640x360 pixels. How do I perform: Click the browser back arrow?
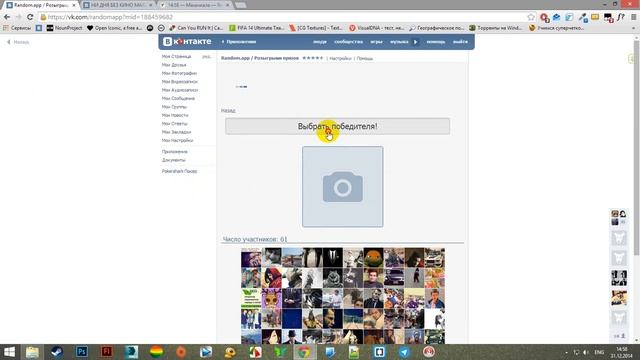click(7, 17)
